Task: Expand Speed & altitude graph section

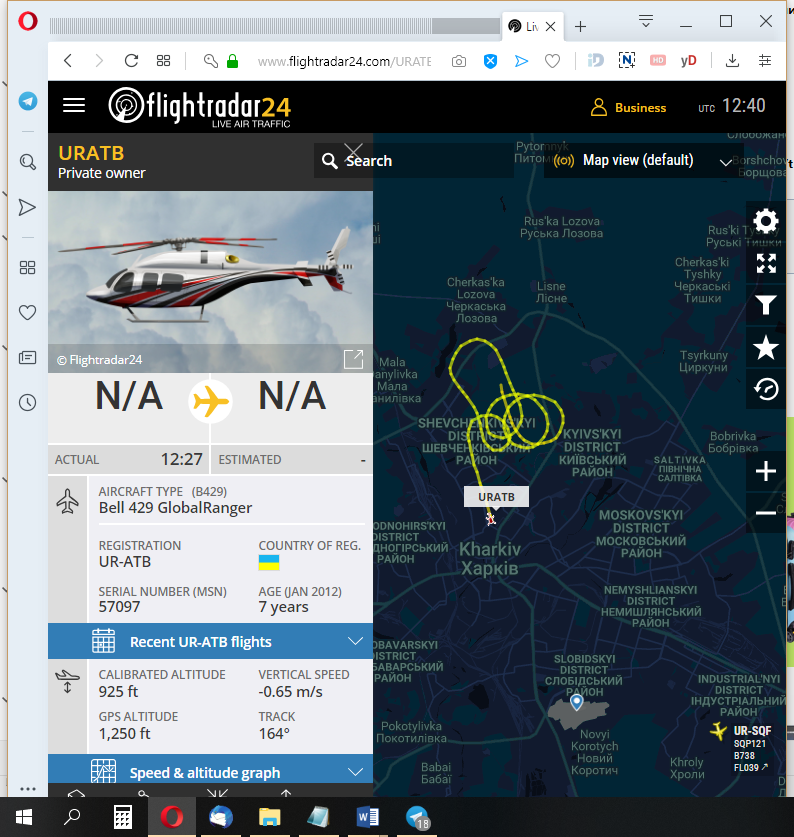Action: (210, 772)
